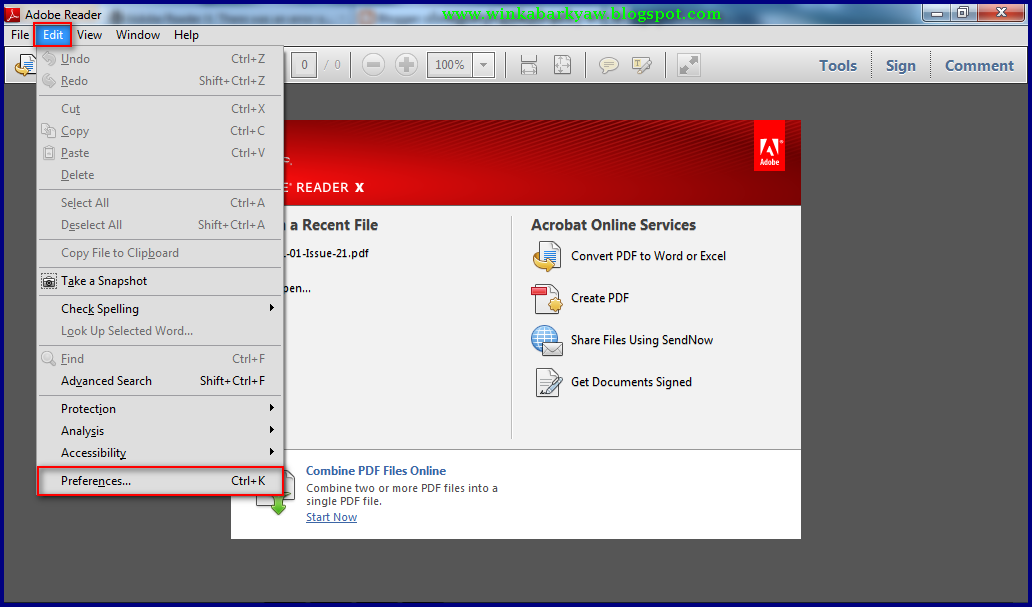Open the View menu
This screenshot has width=1032, height=607.
90,35
